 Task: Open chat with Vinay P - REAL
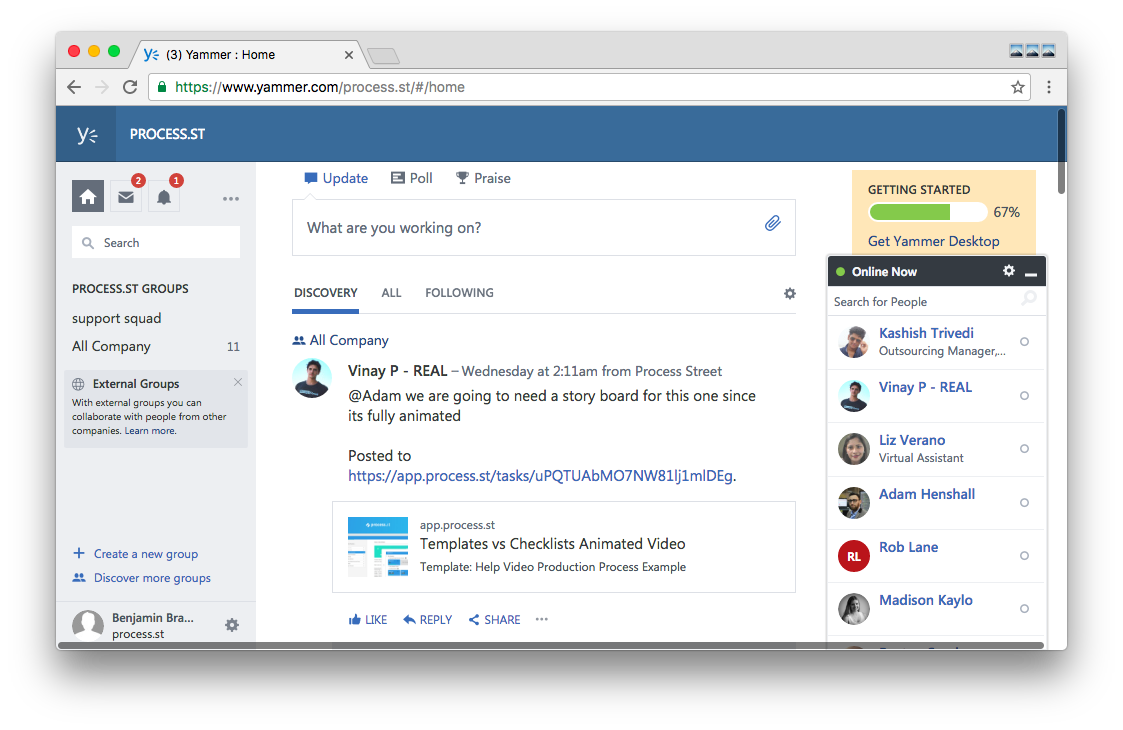(936, 395)
